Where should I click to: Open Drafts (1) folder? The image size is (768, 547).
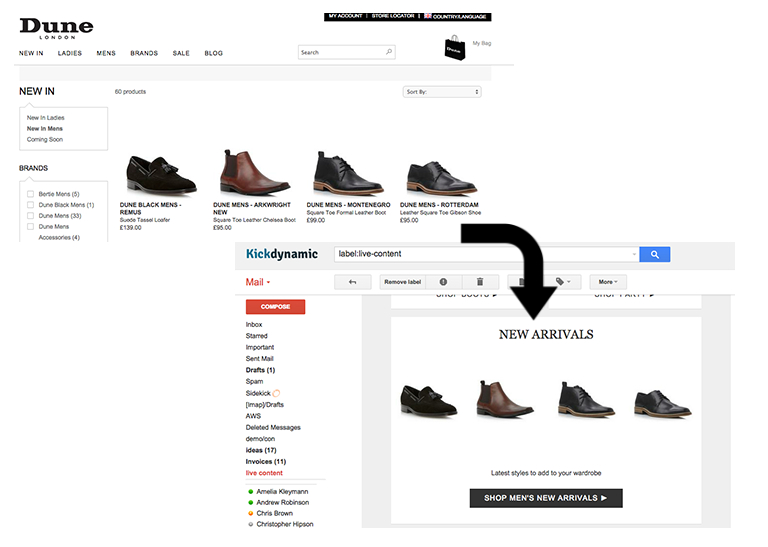(260, 370)
